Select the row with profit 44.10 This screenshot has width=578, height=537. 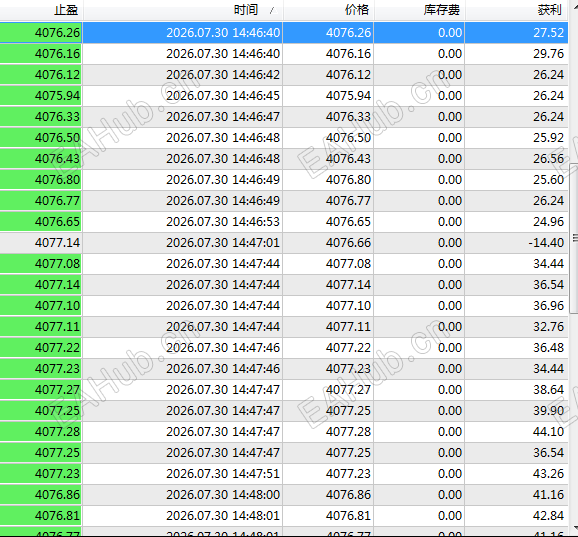(x=284, y=431)
